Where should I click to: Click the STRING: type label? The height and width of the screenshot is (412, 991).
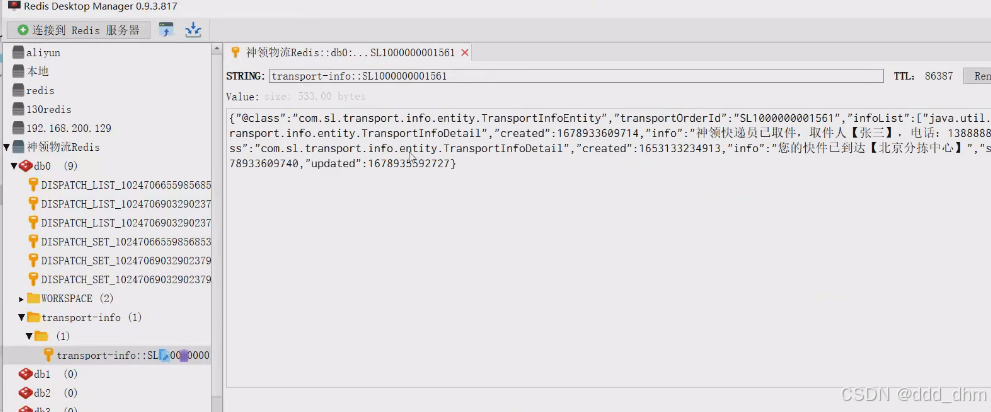pyautogui.click(x=245, y=76)
